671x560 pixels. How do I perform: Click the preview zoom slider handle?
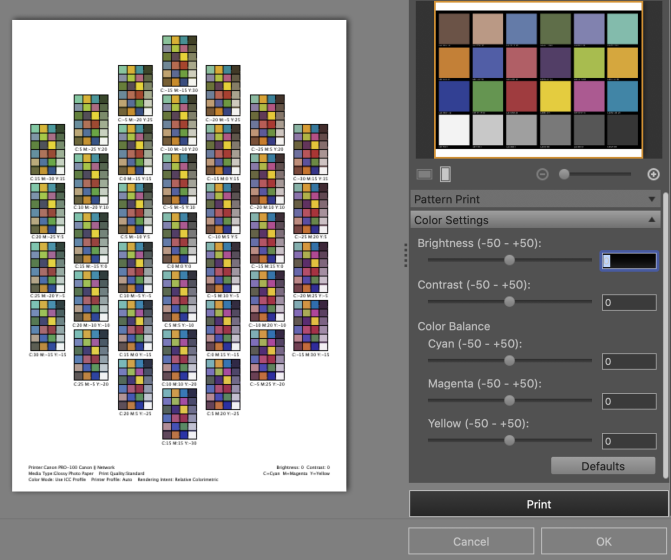[x=564, y=174]
